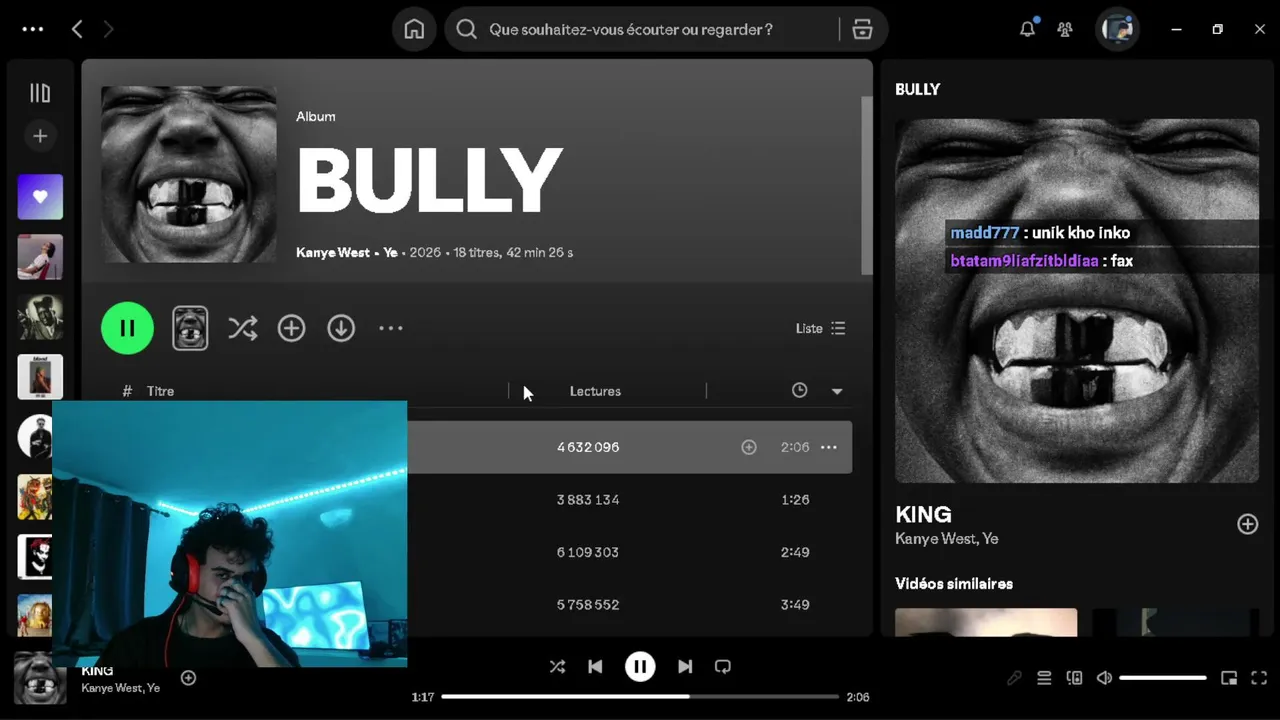This screenshot has height=720, width=1280.
Task: Sort by Lectures column header
Action: tap(595, 391)
